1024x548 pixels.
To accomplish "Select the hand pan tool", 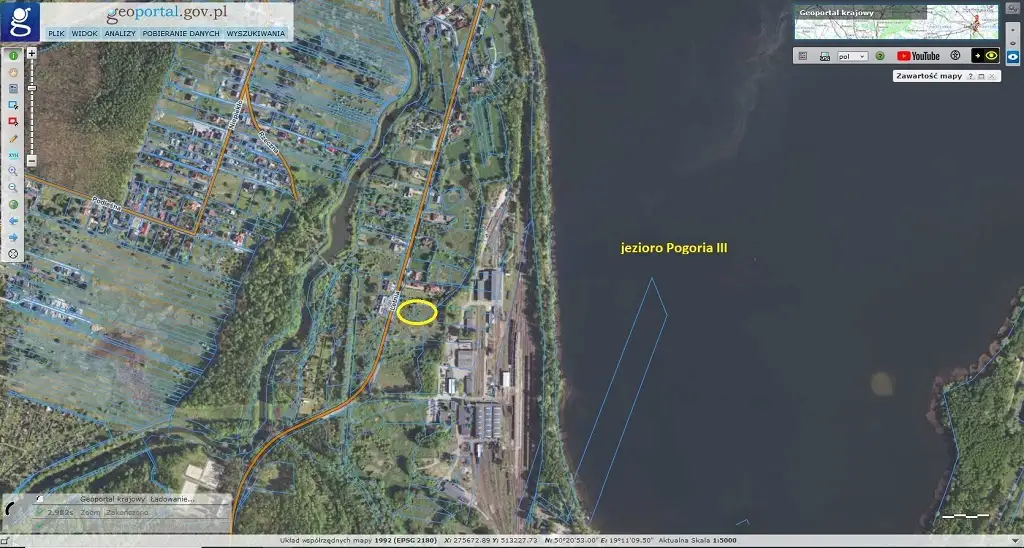I will (x=14, y=72).
